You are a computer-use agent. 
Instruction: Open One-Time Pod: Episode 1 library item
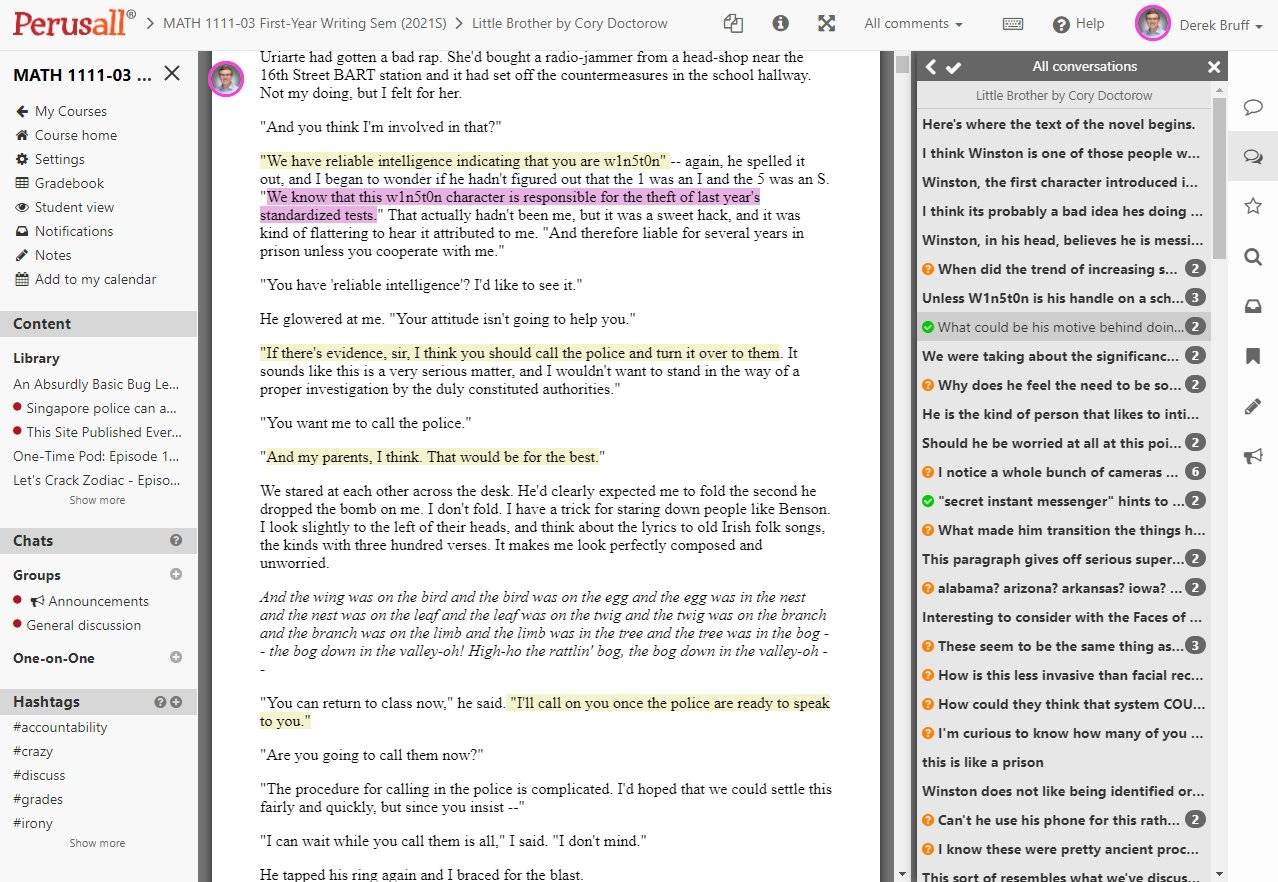tap(96, 456)
